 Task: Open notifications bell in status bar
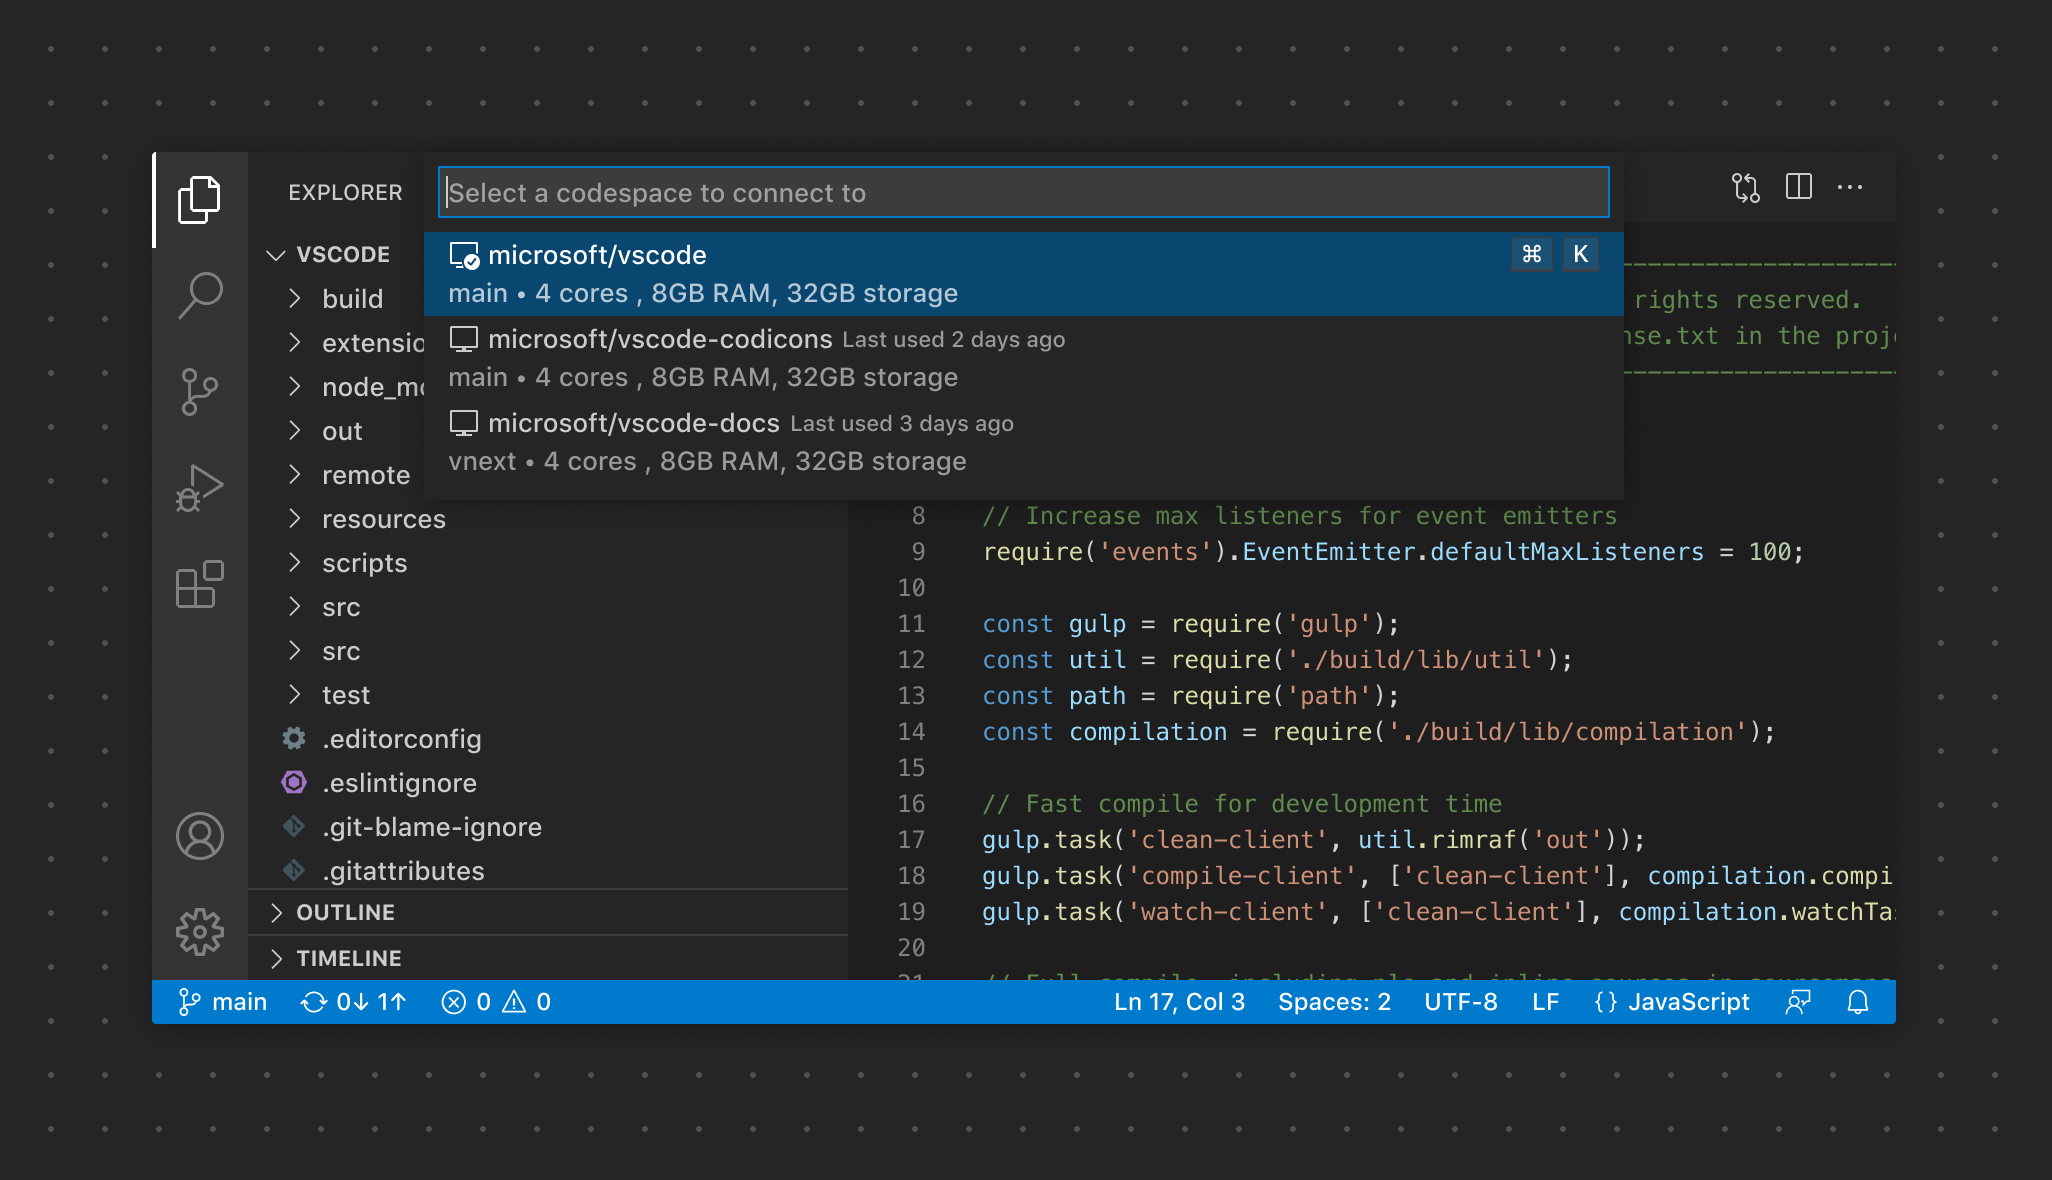point(1857,1002)
